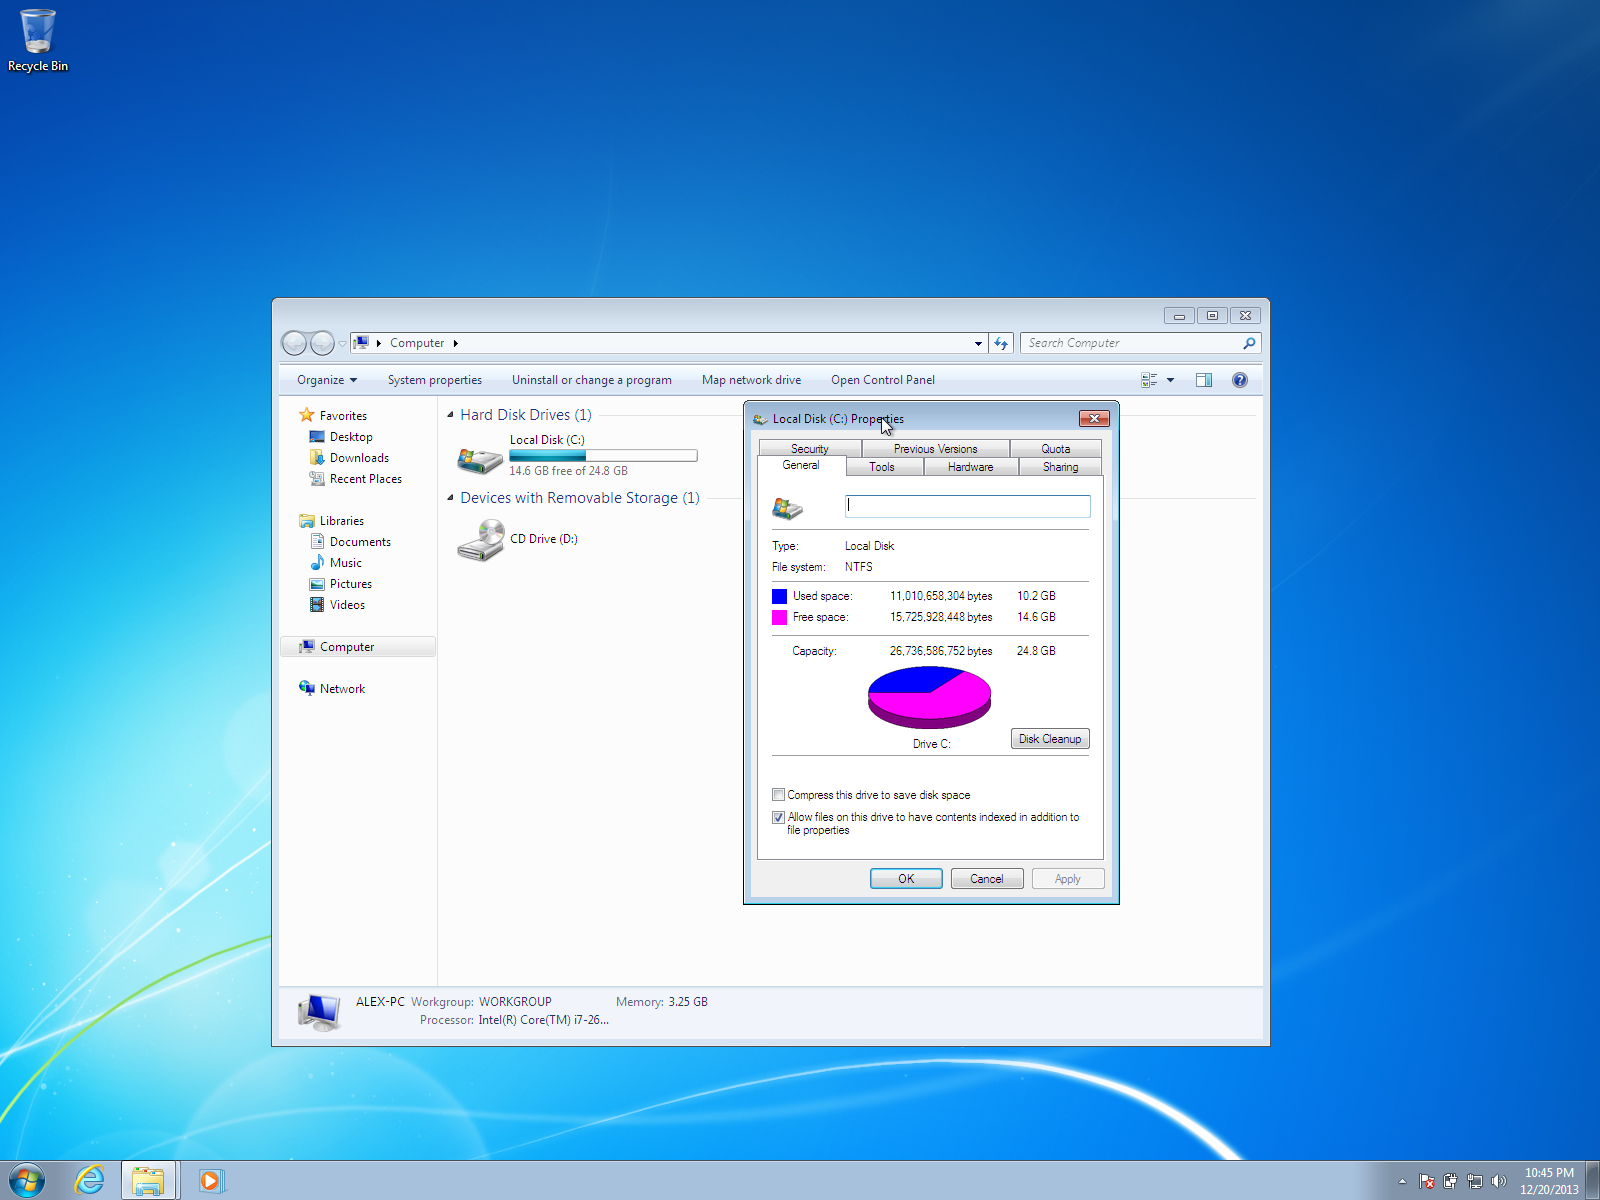Launch Internet Explorer from taskbar
Viewport: 1600px width, 1200px height.
(90, 1180)
